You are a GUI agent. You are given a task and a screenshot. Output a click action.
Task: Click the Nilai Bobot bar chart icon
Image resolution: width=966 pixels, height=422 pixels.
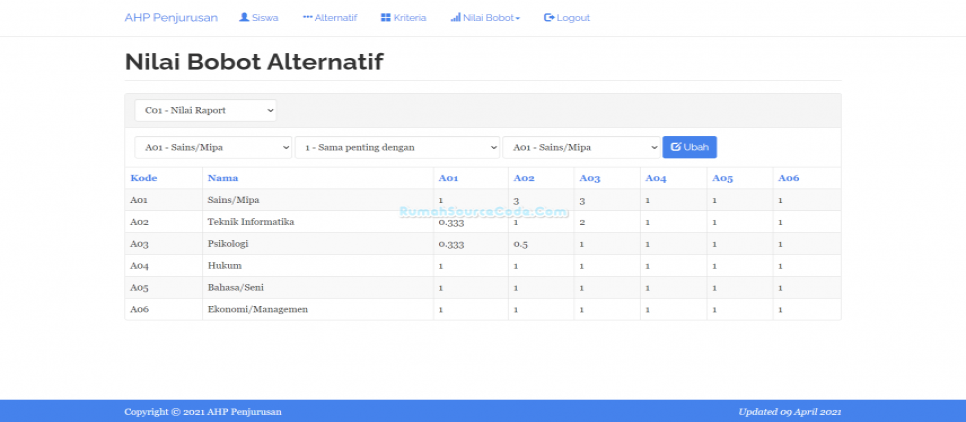point(455,18)
